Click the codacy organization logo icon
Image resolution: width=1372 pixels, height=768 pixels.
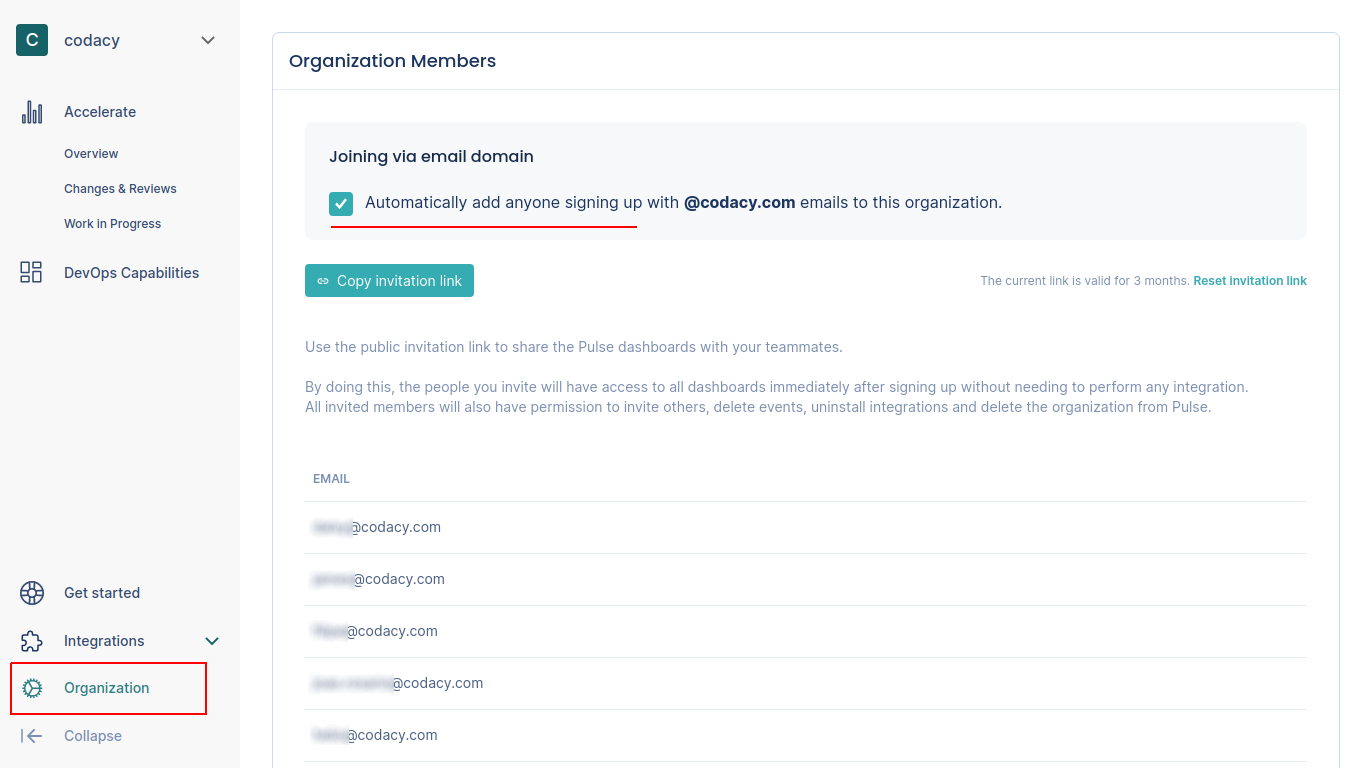coord(32,40)
